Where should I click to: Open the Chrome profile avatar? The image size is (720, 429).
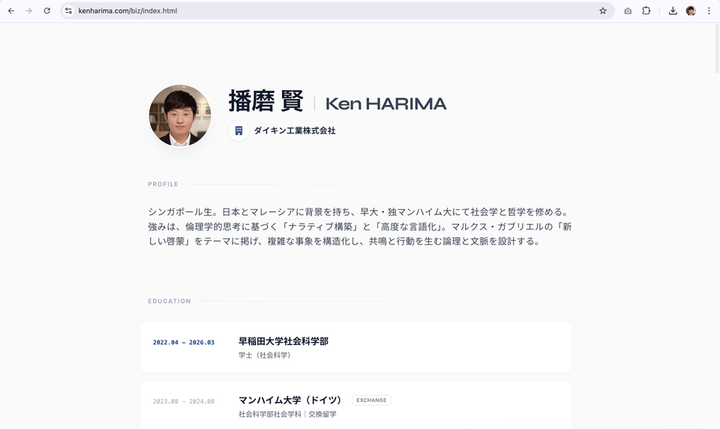691,11
